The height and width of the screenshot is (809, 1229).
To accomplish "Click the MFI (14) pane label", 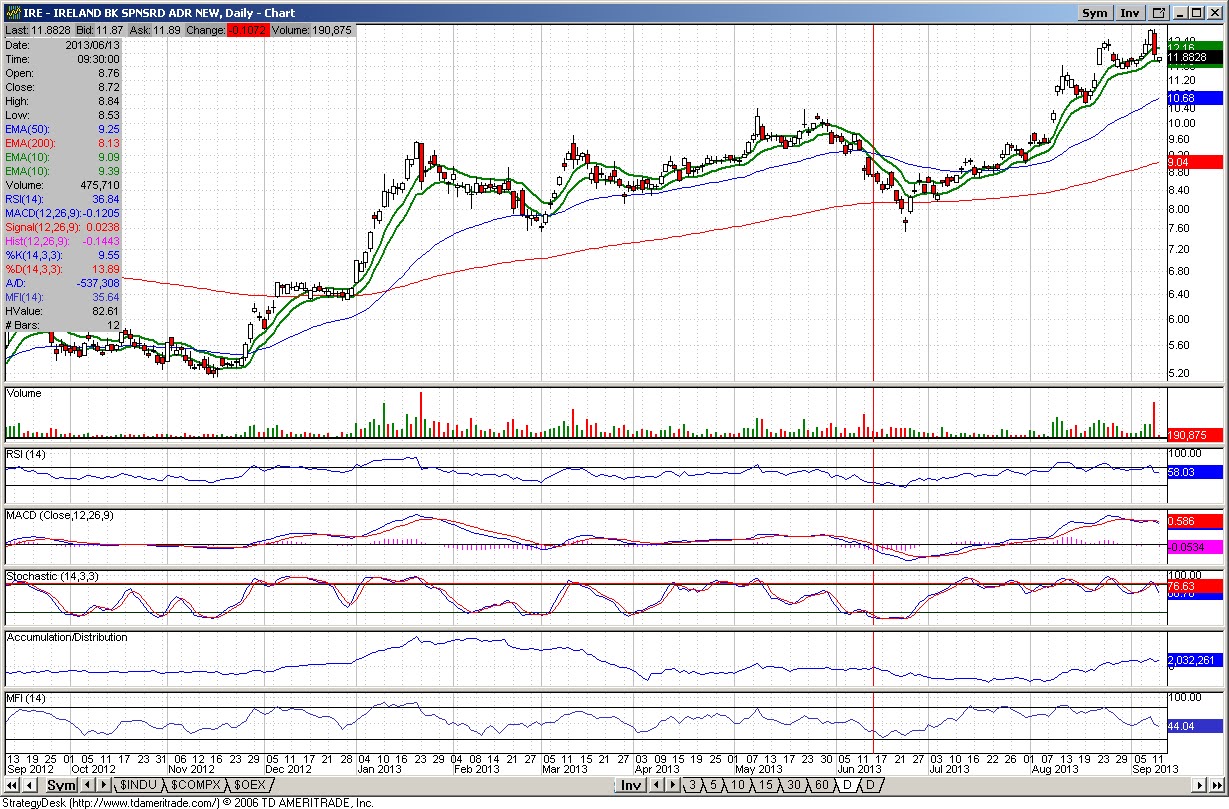I will coord(27,697).
